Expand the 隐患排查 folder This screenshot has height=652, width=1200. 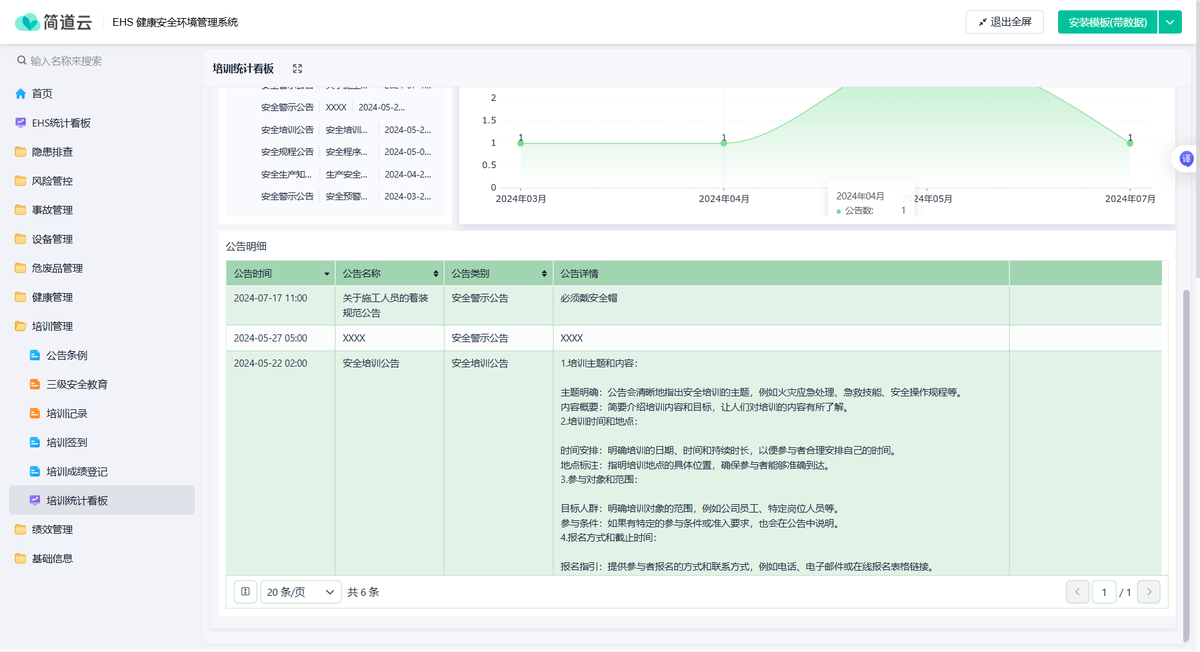click(52, 152)
